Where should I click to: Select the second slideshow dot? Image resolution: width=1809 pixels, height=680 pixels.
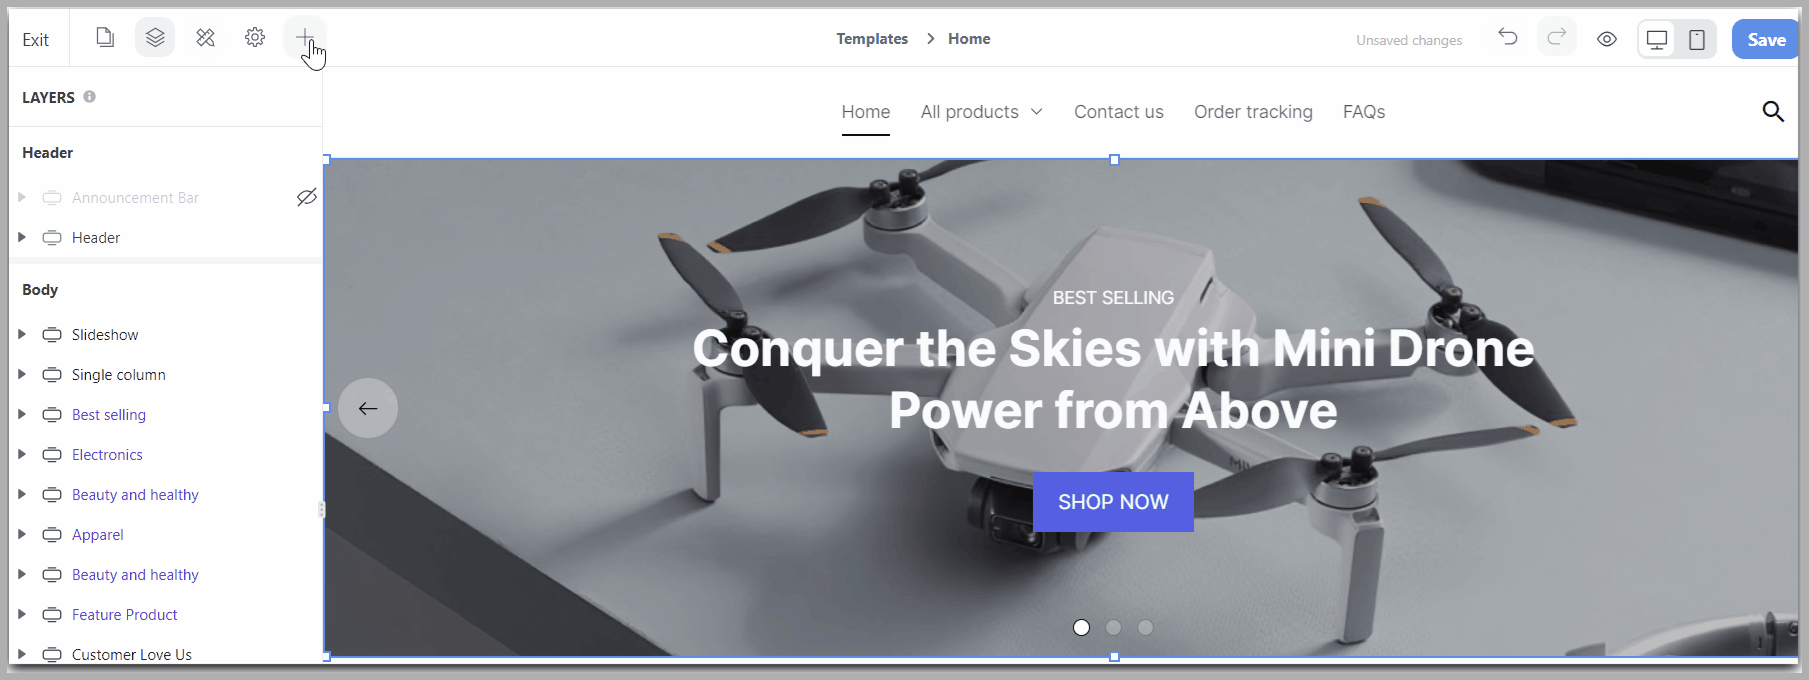pyautogui.click(x=1114, y=627)
